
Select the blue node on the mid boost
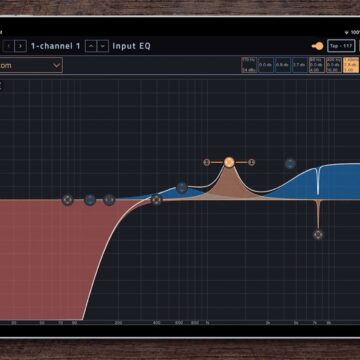tap(182, 187)
